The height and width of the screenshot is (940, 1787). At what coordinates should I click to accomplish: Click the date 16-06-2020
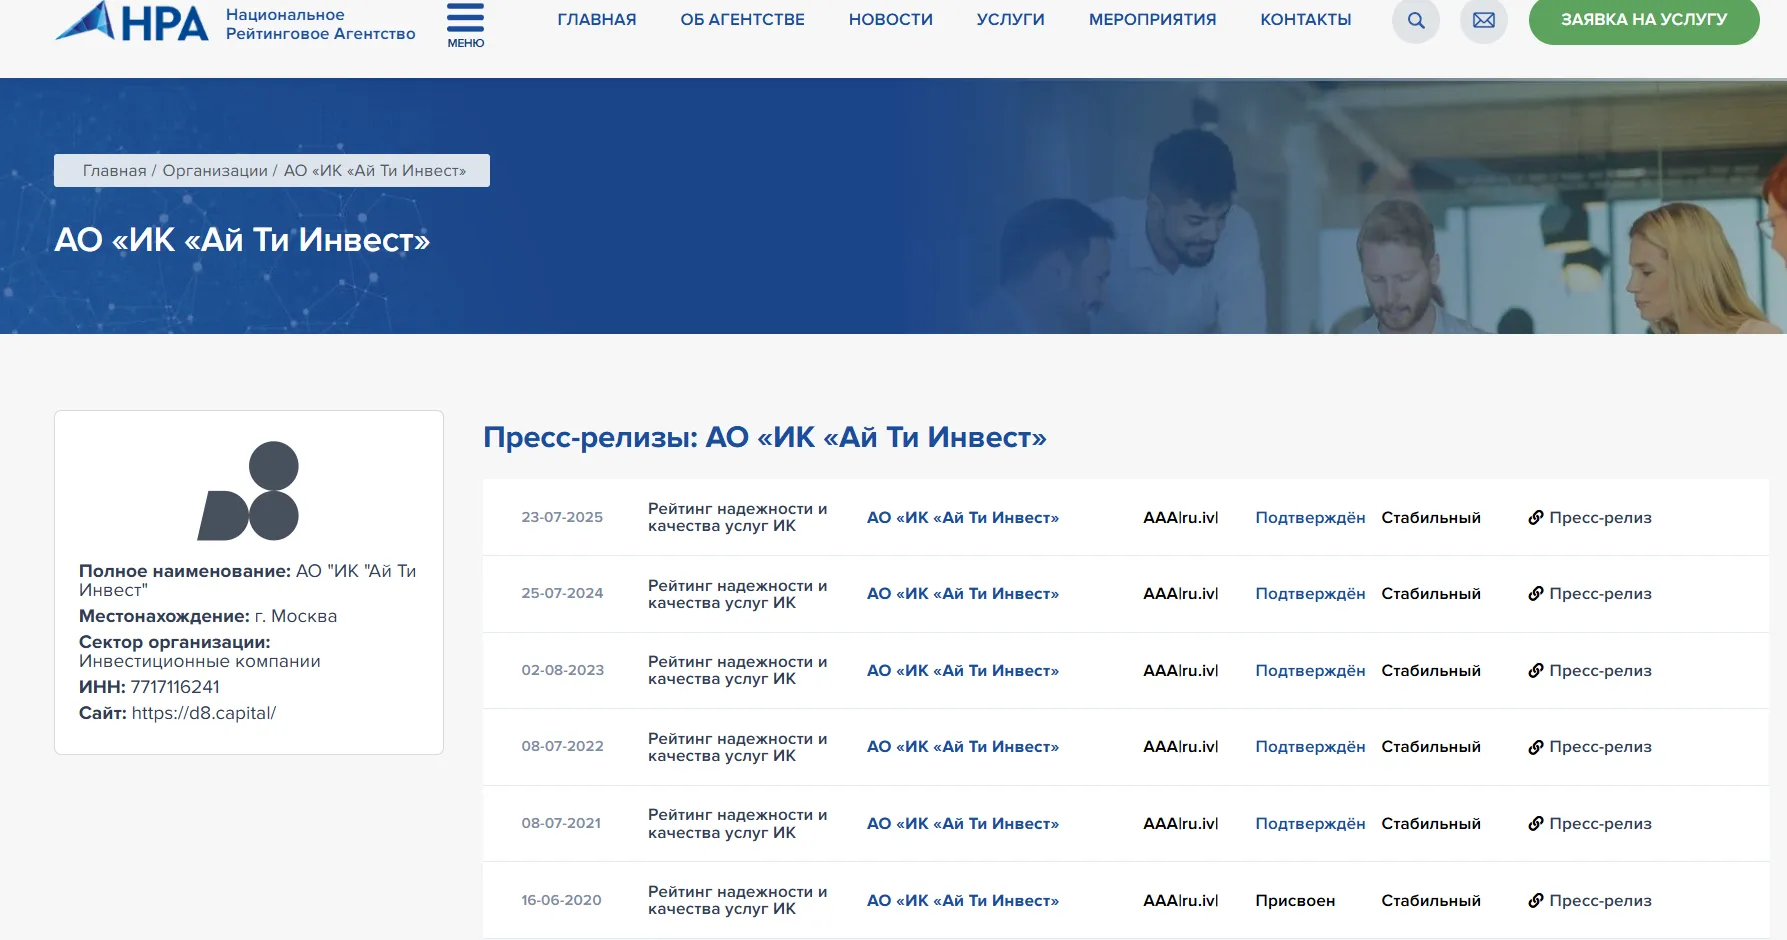561,900
